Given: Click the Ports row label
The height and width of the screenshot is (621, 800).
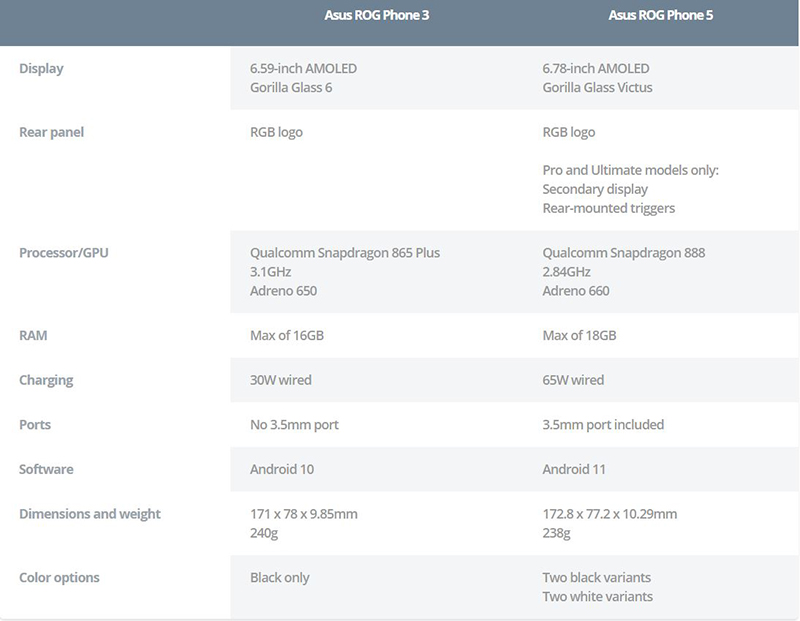Looking at the screenshot, I should pyautogui.click(x=36, y=425).
